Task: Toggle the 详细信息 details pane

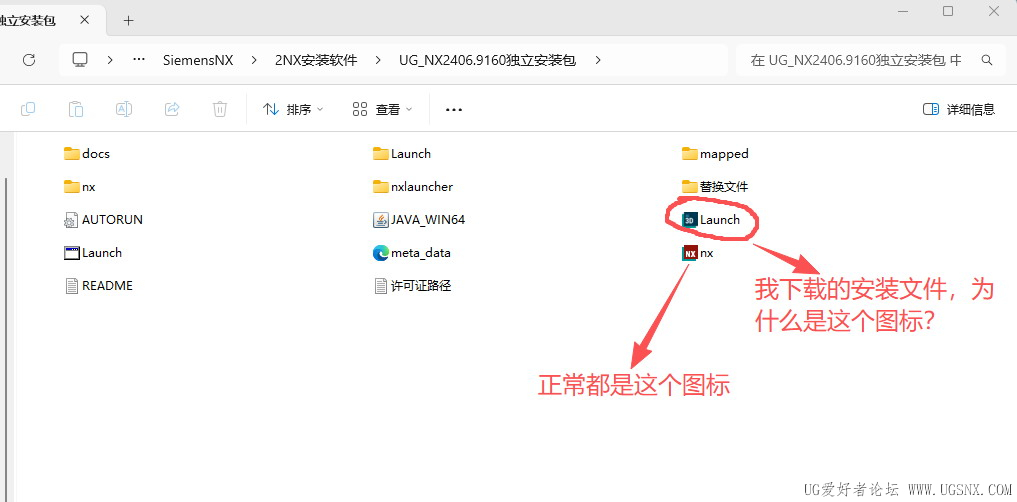Action: pyautogui.click(x=959, y=109)
